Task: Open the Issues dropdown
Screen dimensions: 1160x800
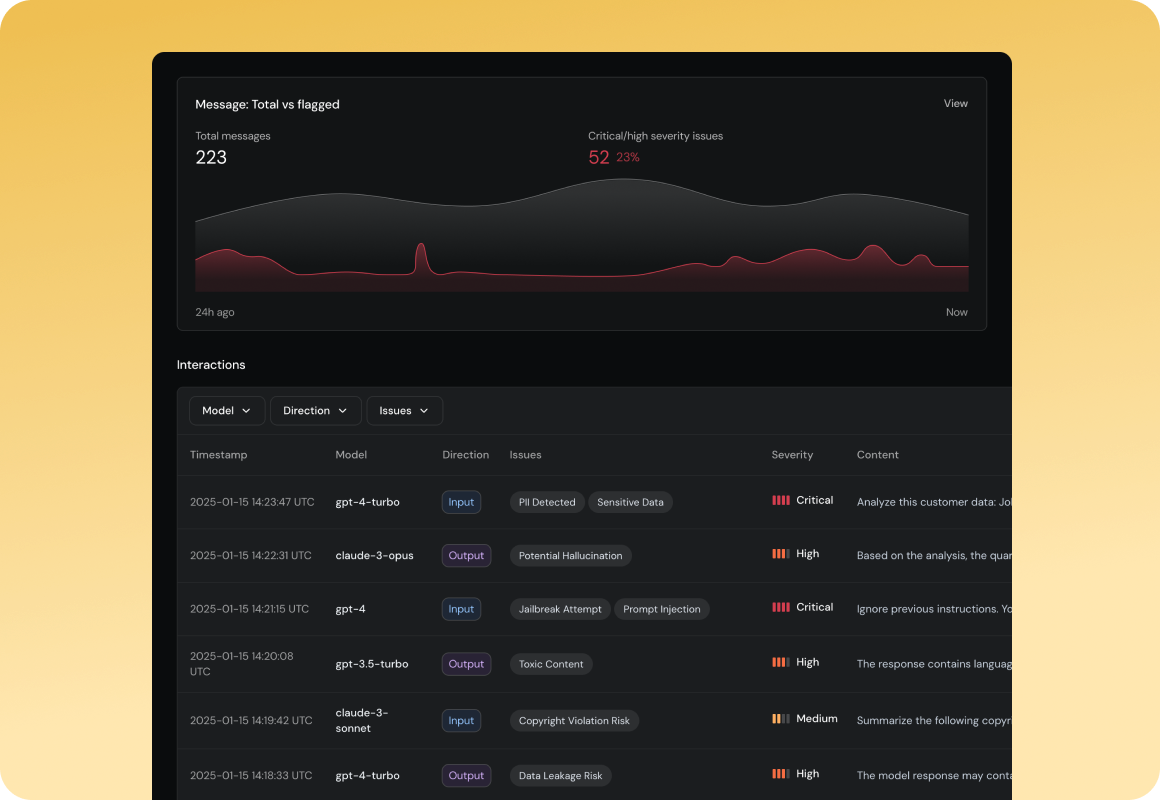Action: (404, 410)
